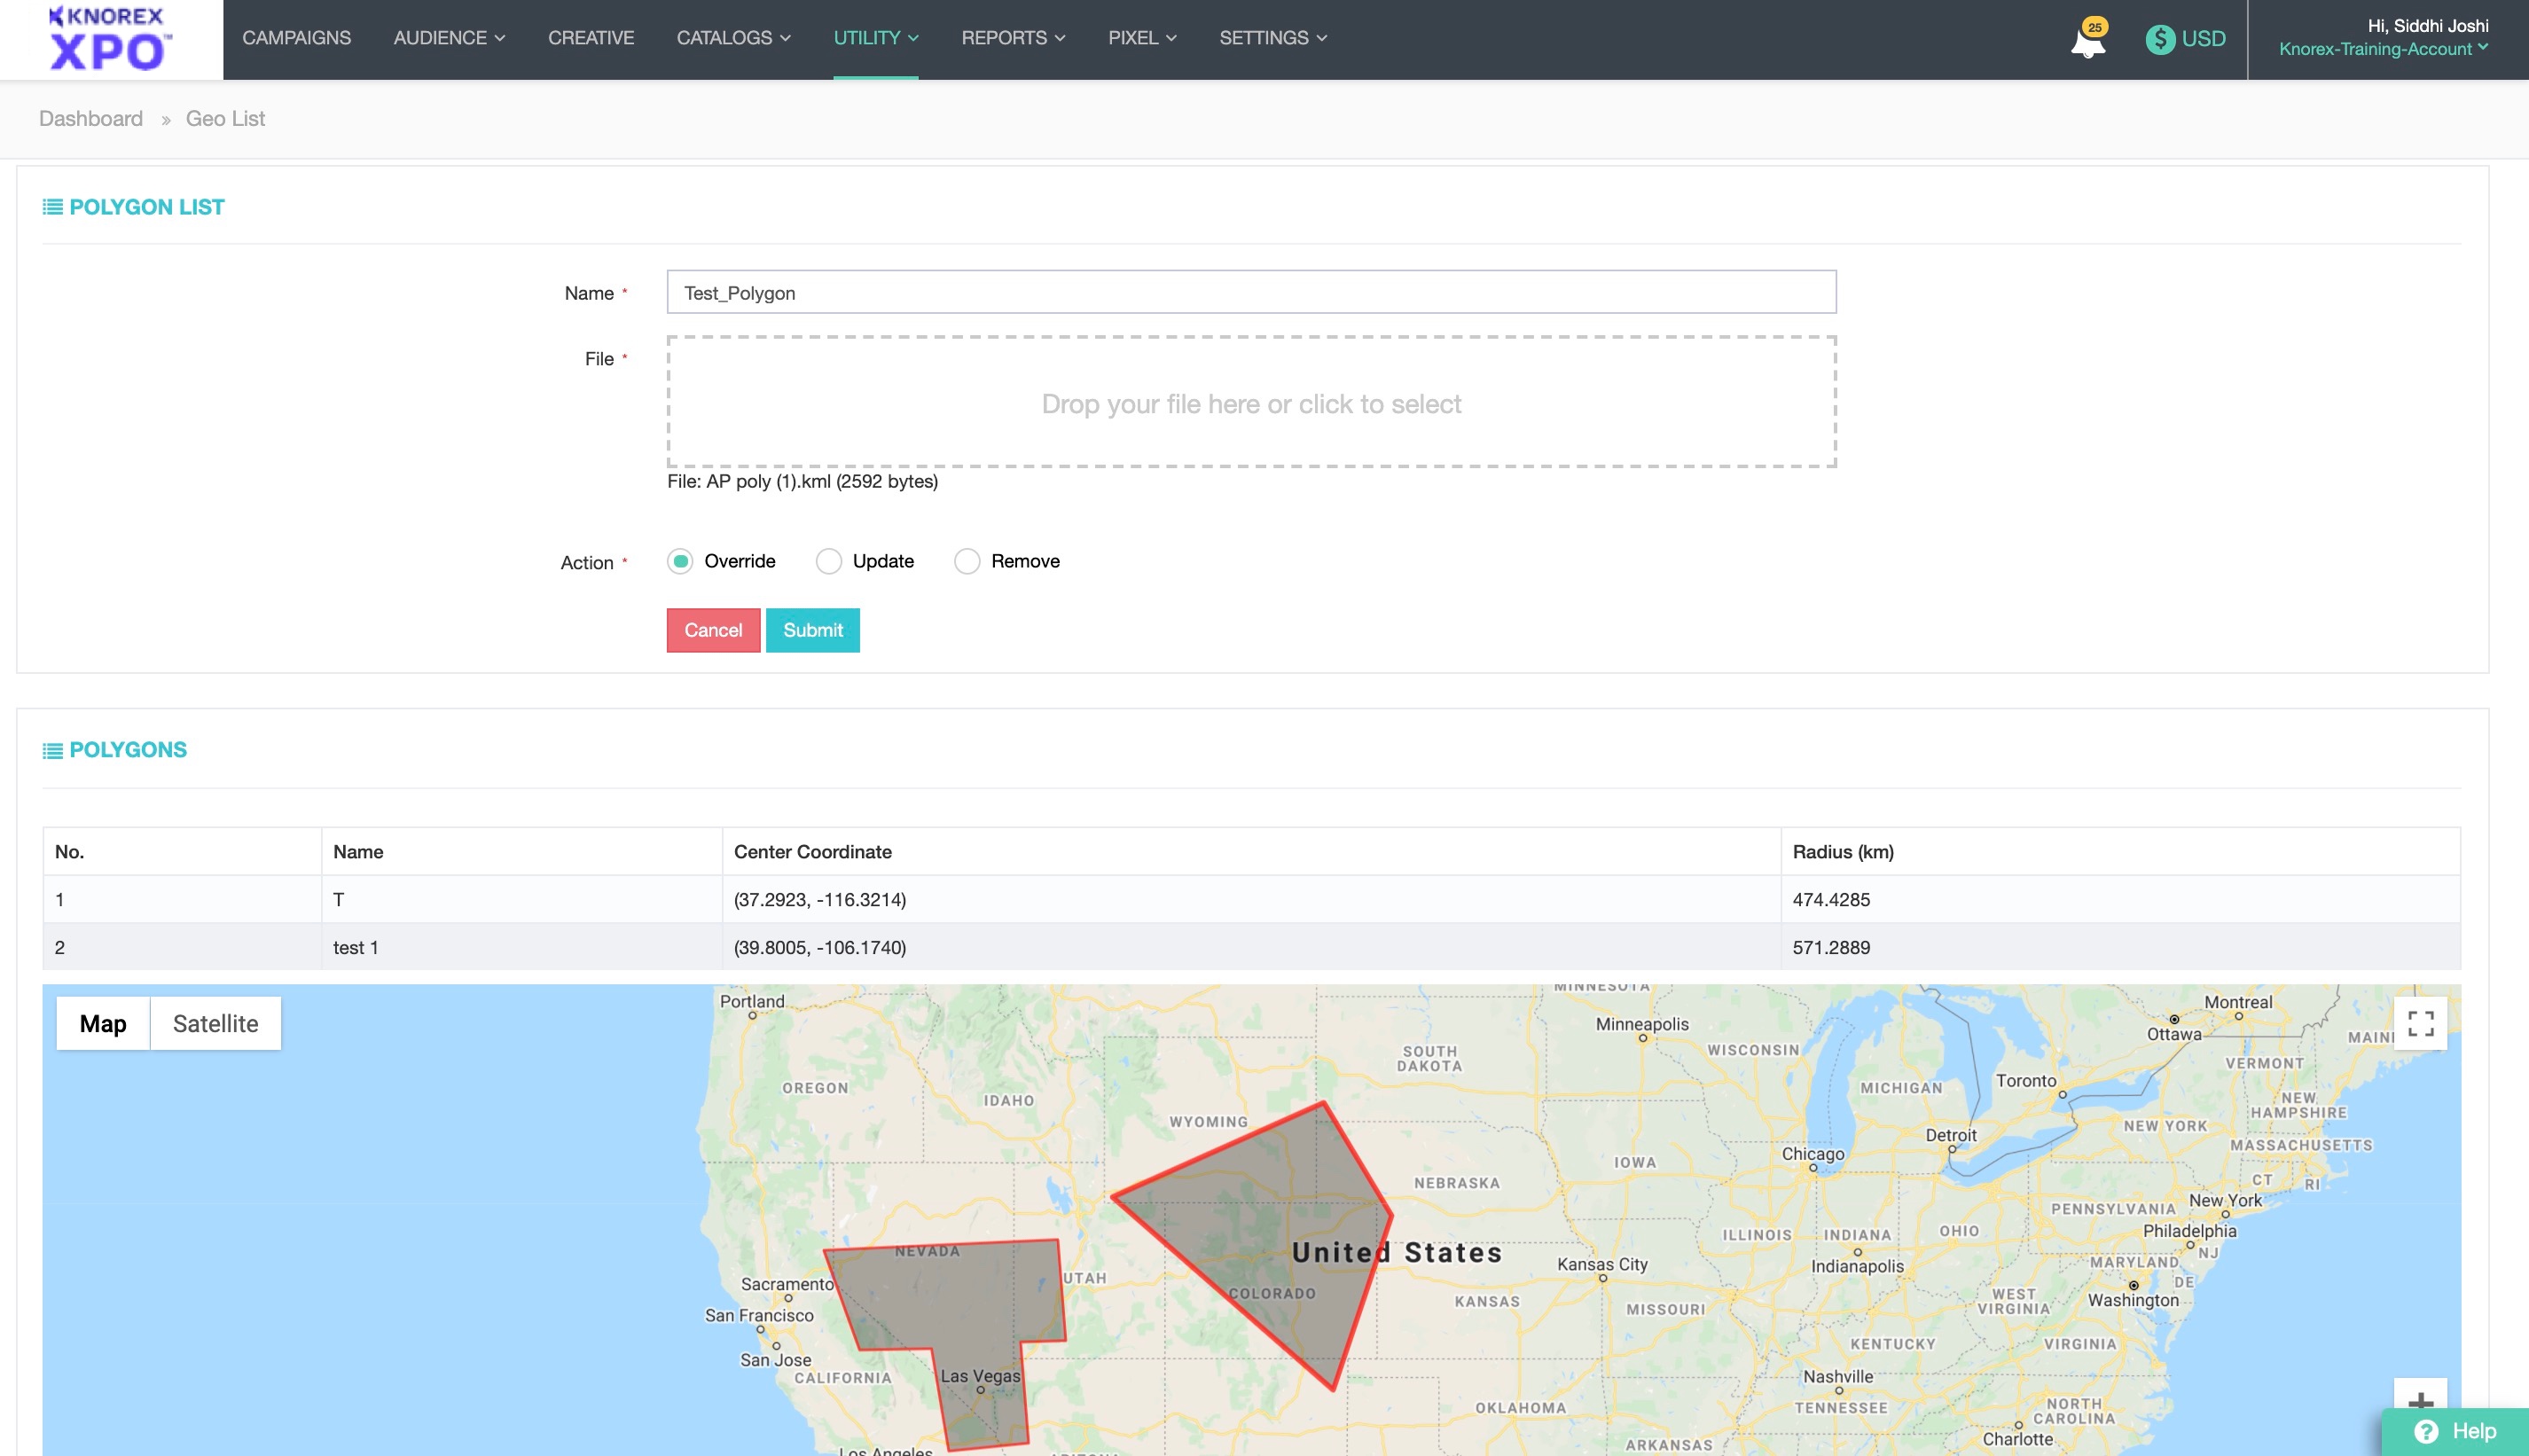Click the Polygons section list icon
The width and height of the screenshot is (2529, 1456).
52,750
